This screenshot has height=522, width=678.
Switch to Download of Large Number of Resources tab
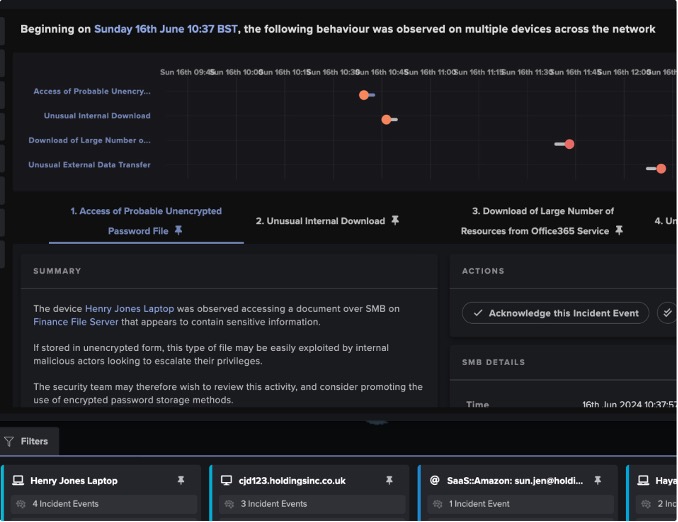click(543, 221)
